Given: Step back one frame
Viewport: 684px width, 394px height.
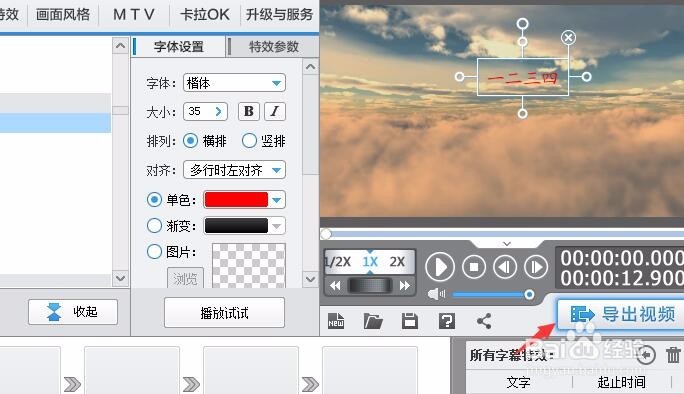Looking at the screenshot, I should pyautogui.click(x=505, y=267).
